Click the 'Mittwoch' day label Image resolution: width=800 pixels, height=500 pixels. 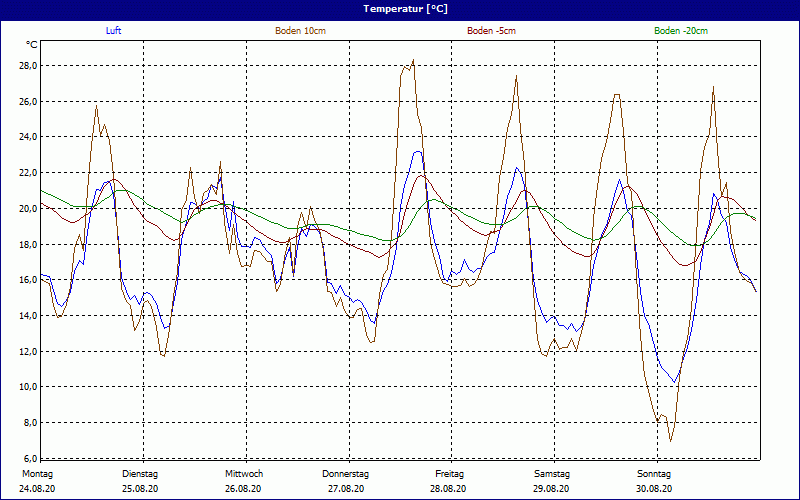tap(244, 474)
